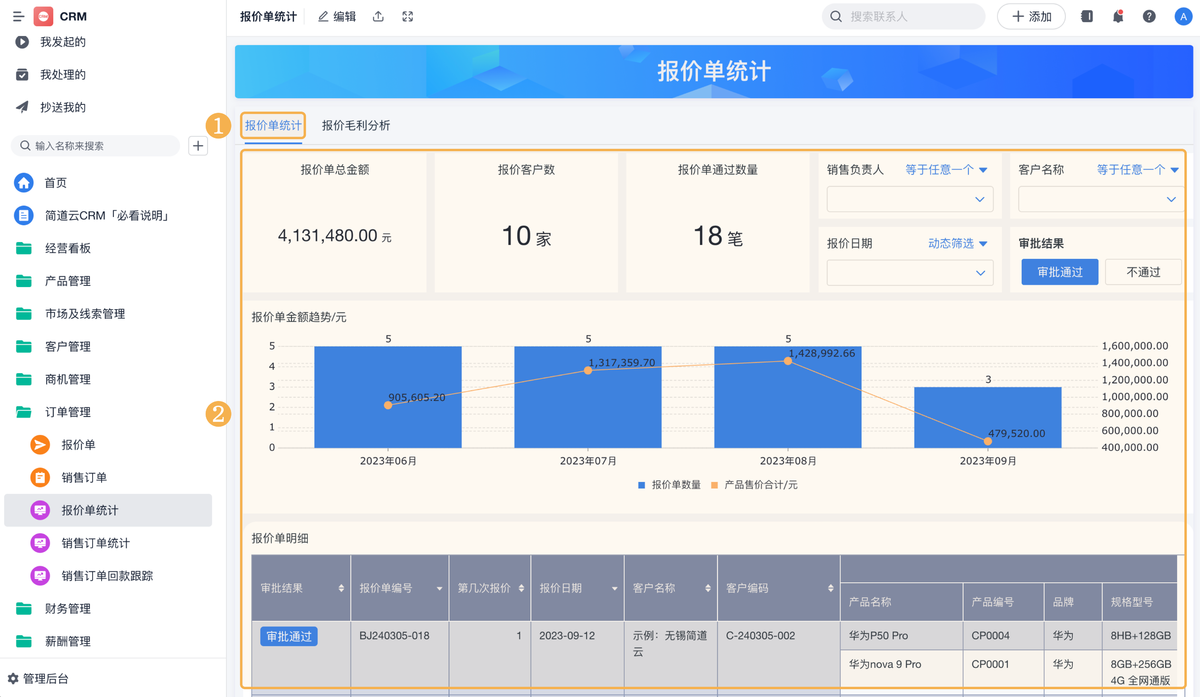Open the user avatar menu
Screen dimensions: 1200x697
[x=1184, y=17]
